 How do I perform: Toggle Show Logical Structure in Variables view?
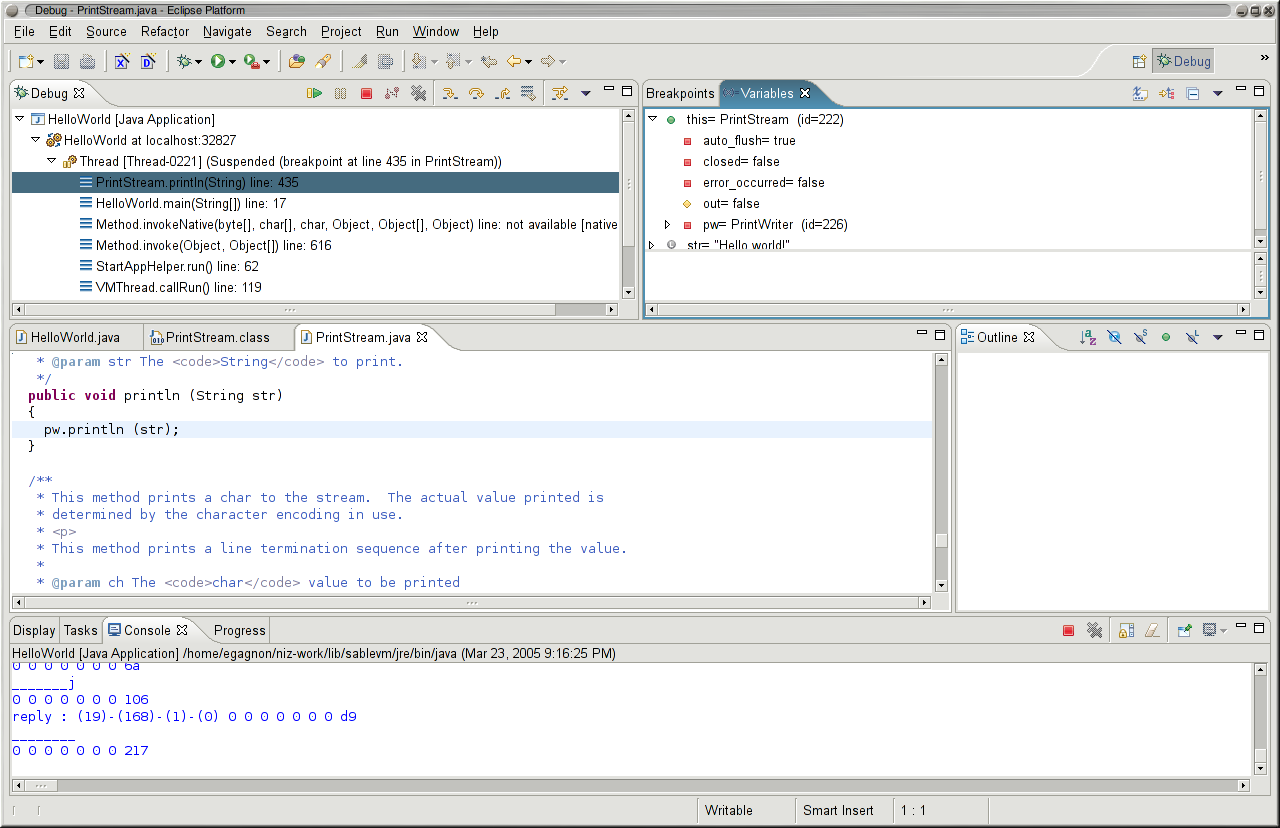tap(1166, 93)
